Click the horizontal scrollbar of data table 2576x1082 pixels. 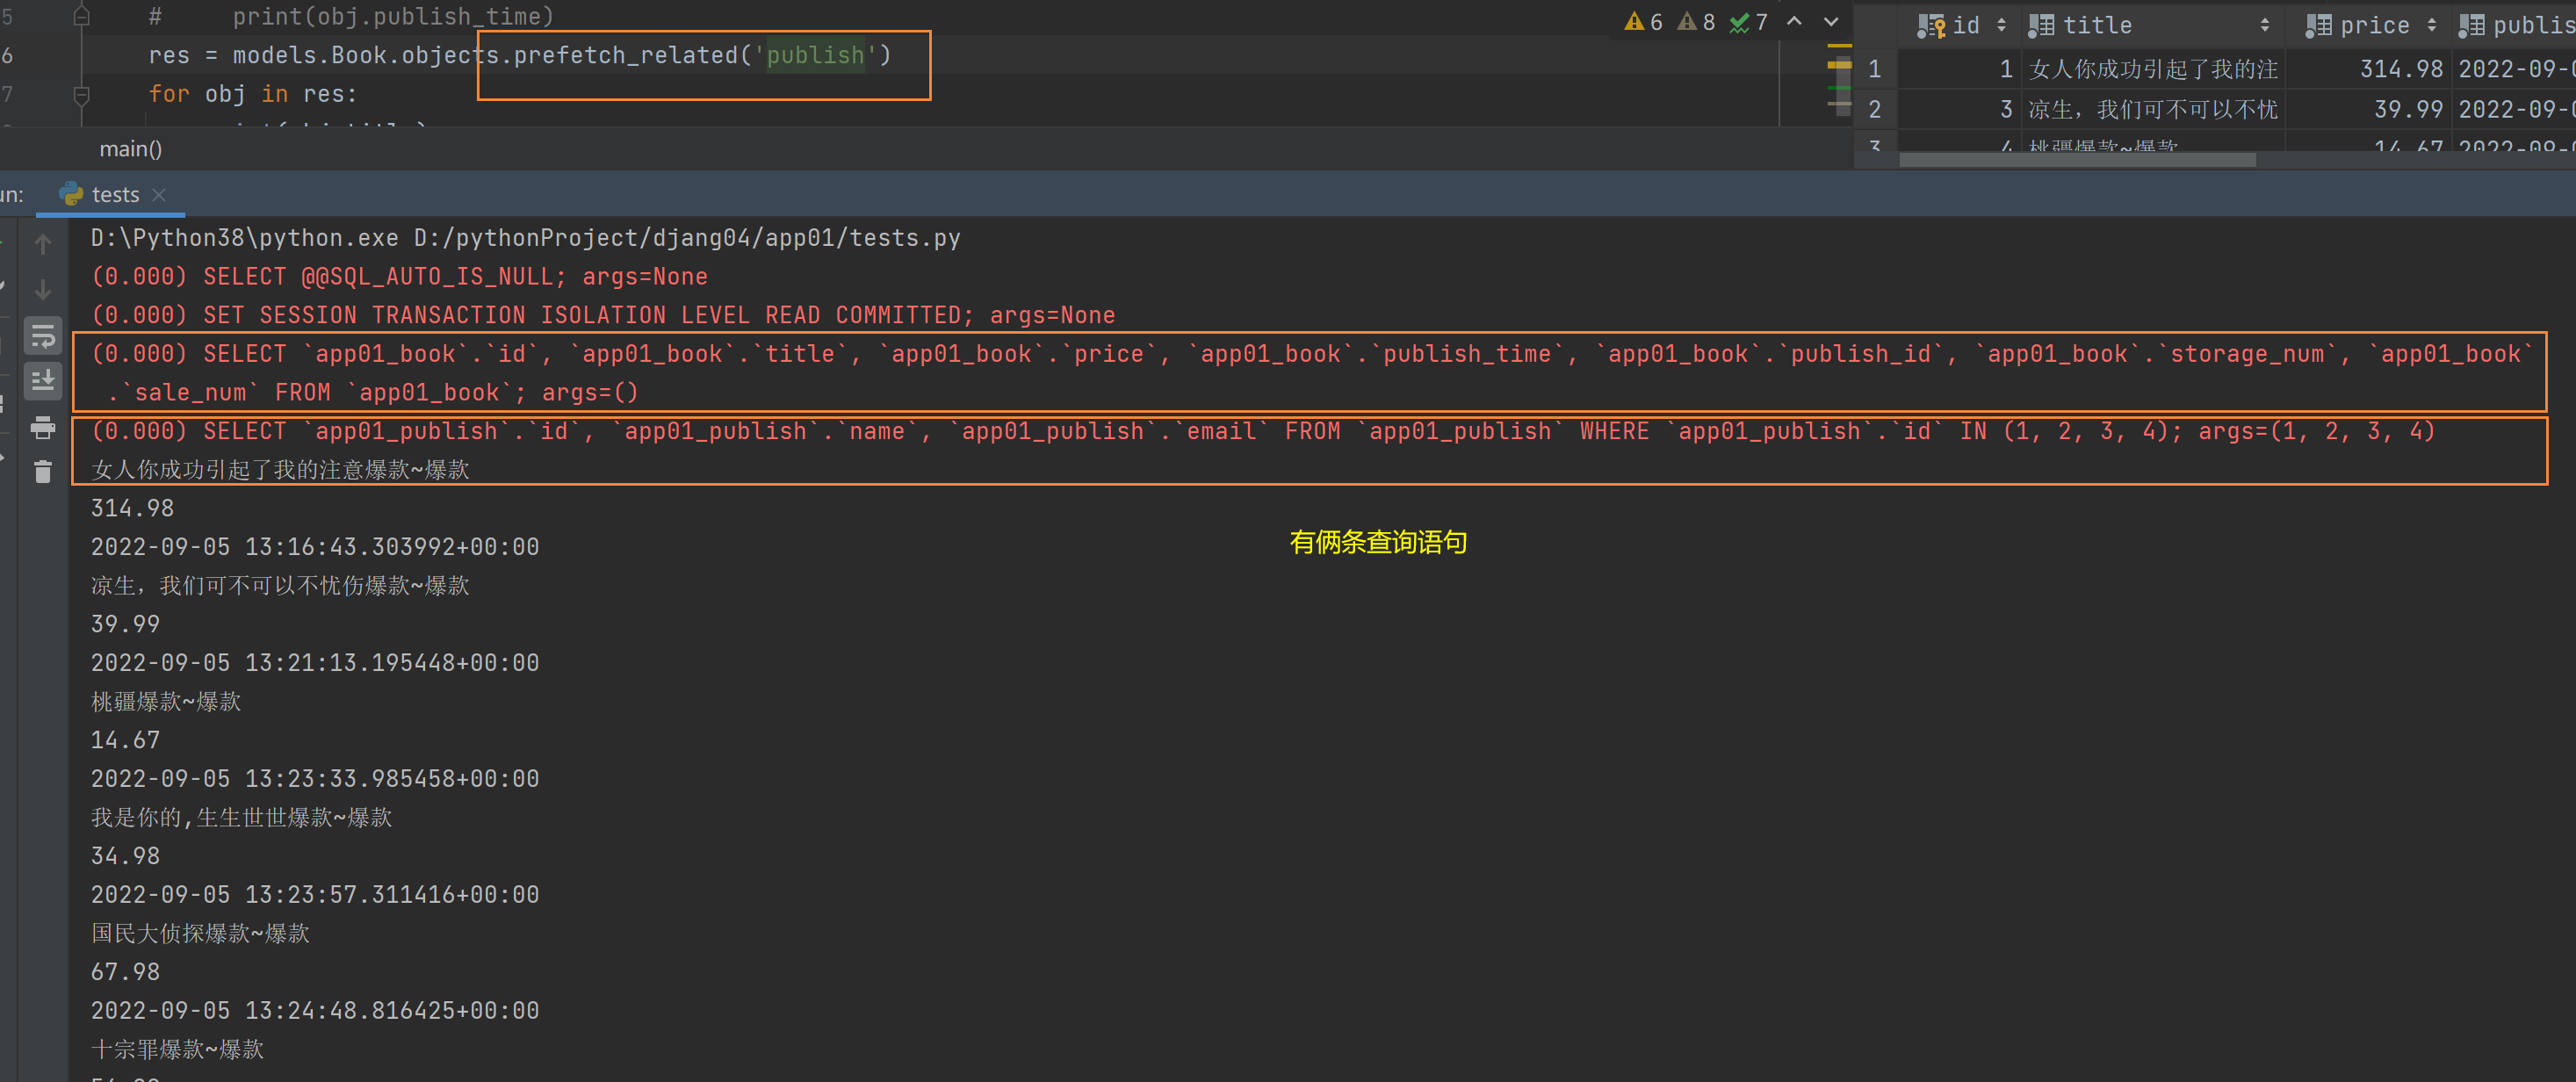pos(2077,160)
